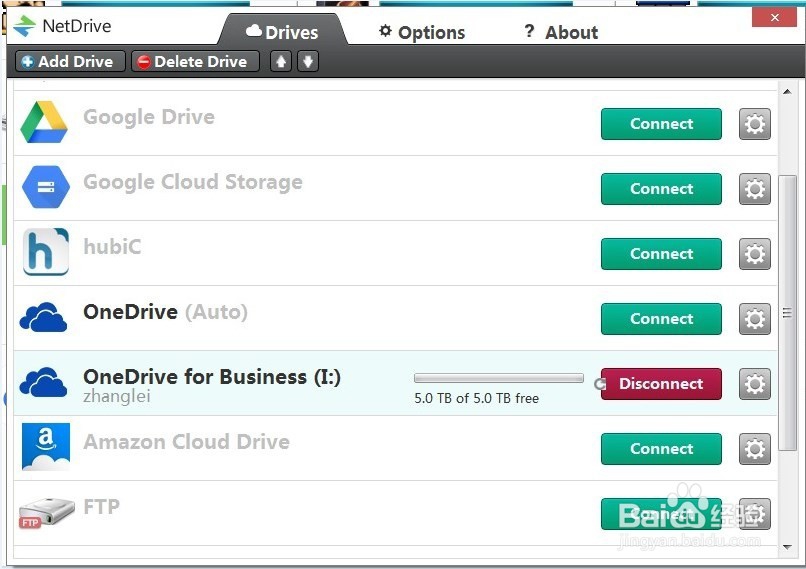Click the scrollbar down arrow
The image size is (806, 569).
pyautogui.click(x=787, y=547)
